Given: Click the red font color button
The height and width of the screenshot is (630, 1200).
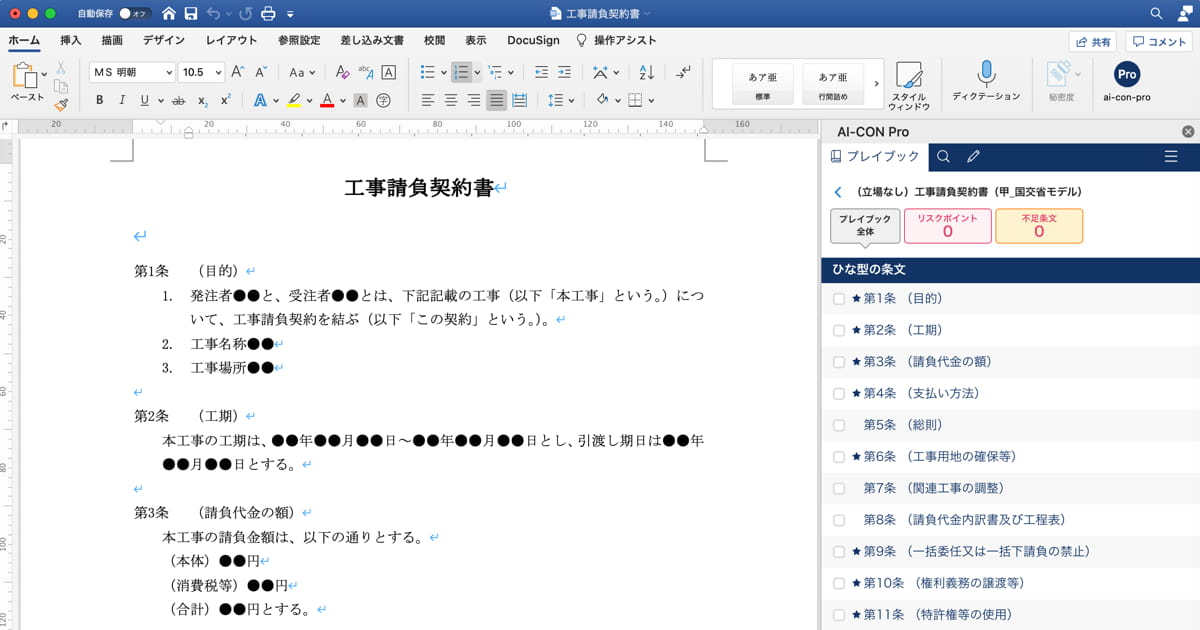Looking at the screenshot, I should click(327, 100).
